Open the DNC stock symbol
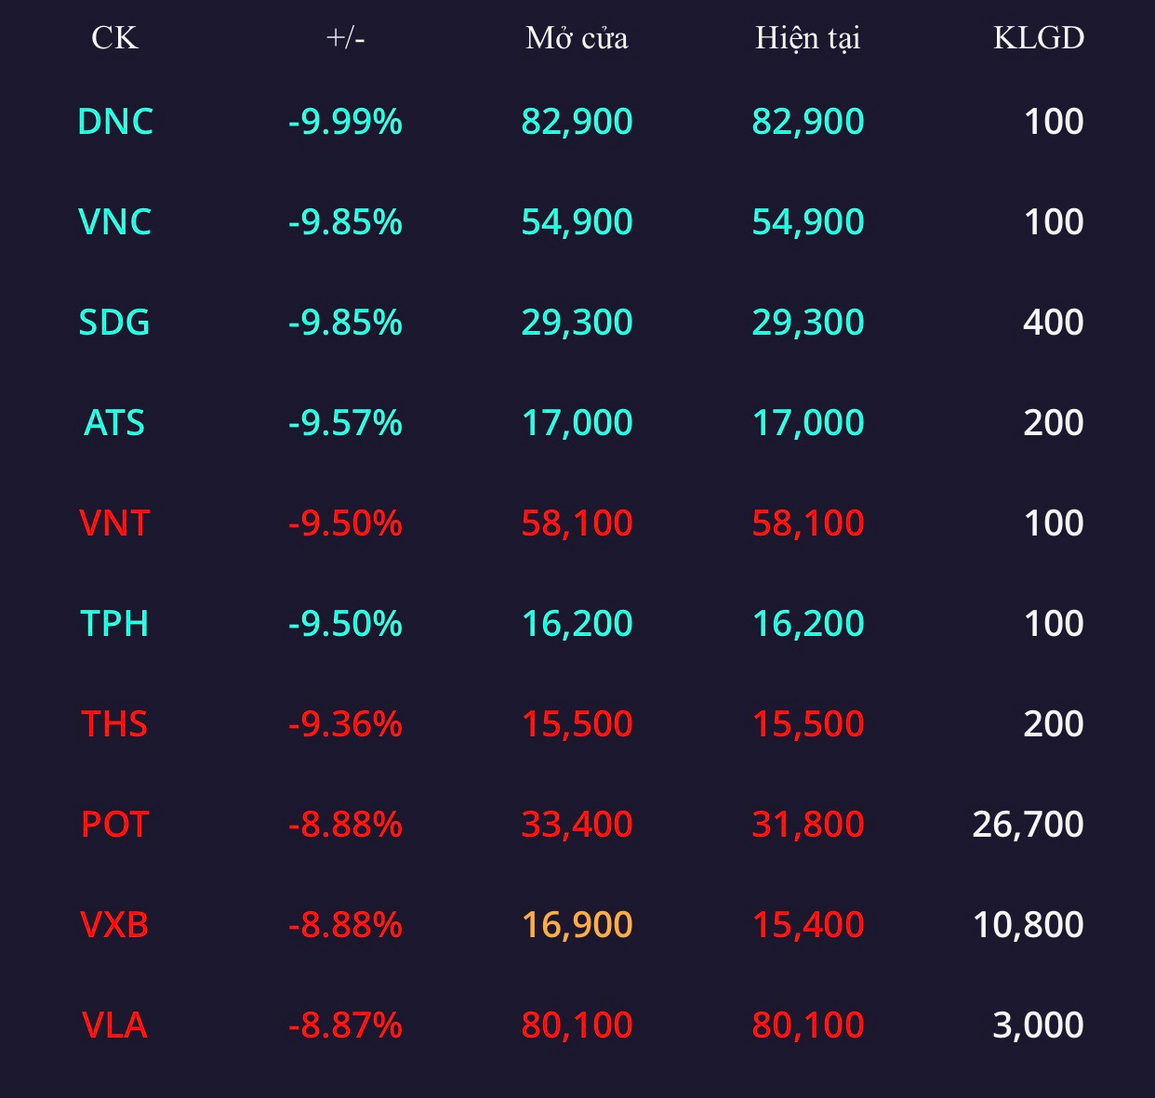 (115, 122)
